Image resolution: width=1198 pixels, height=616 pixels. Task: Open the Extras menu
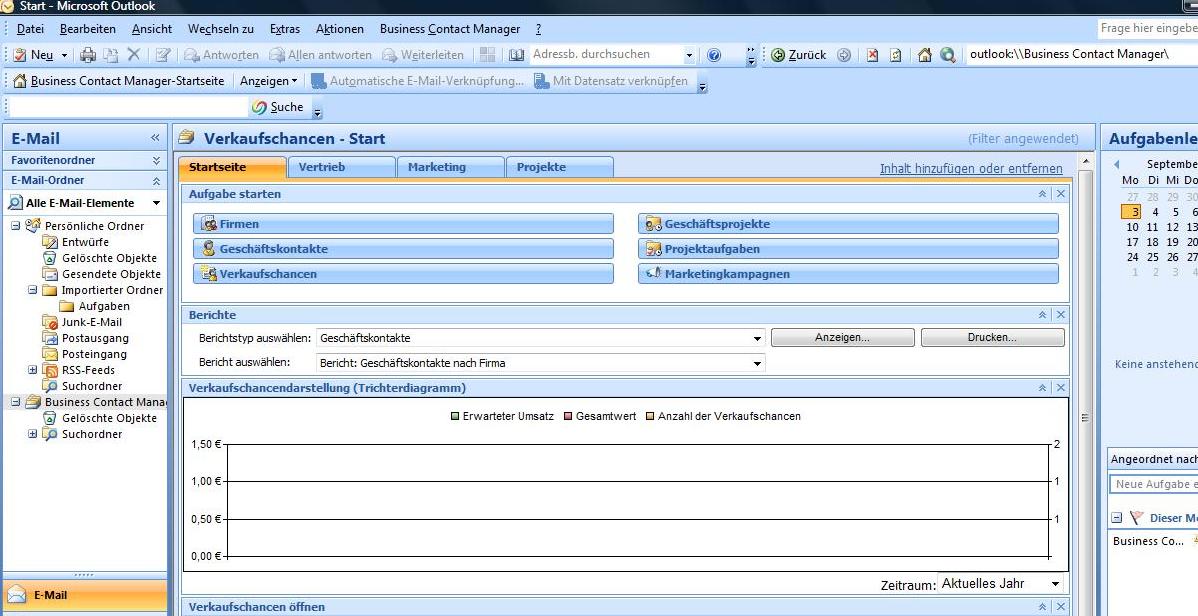click(x=285, y=29)
